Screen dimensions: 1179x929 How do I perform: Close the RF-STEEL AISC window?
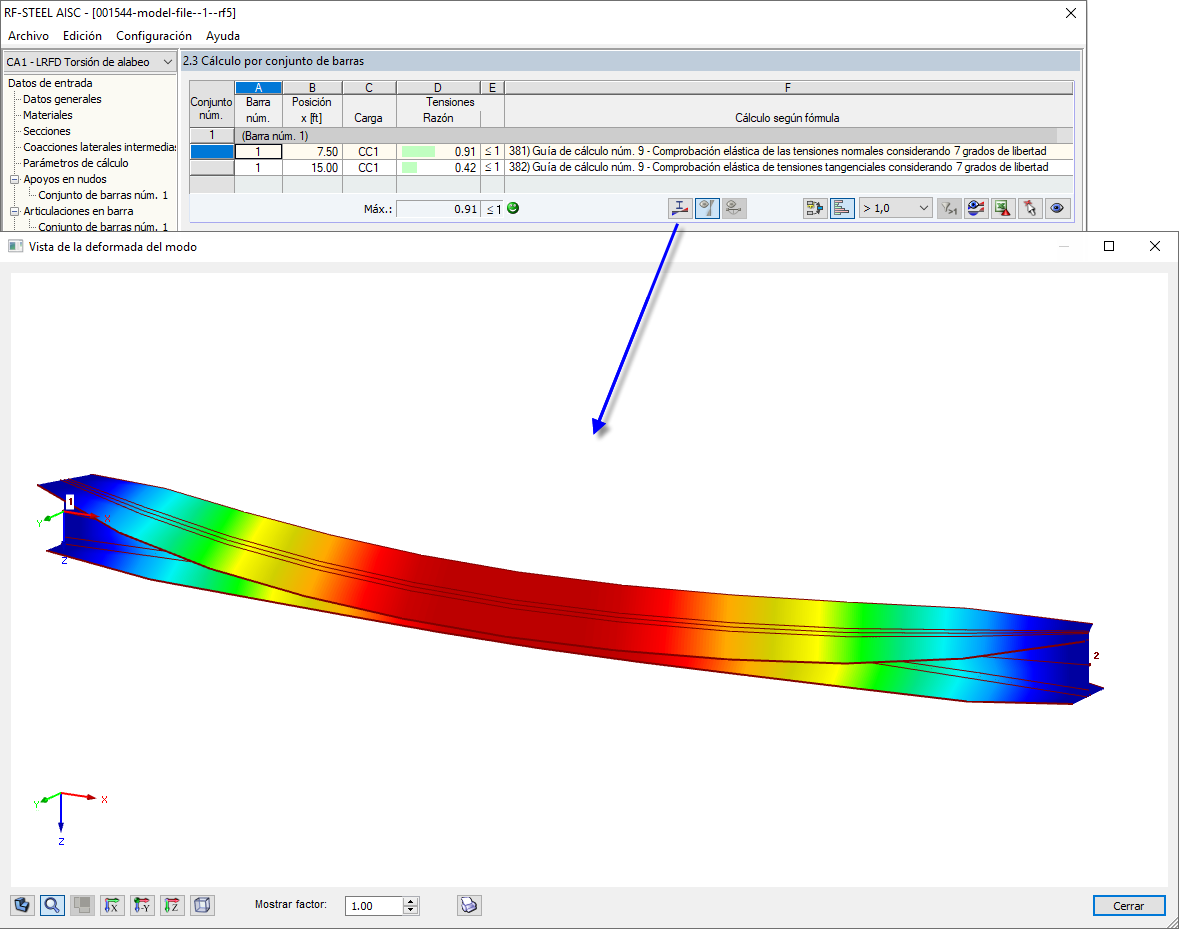pos(1071,13)
